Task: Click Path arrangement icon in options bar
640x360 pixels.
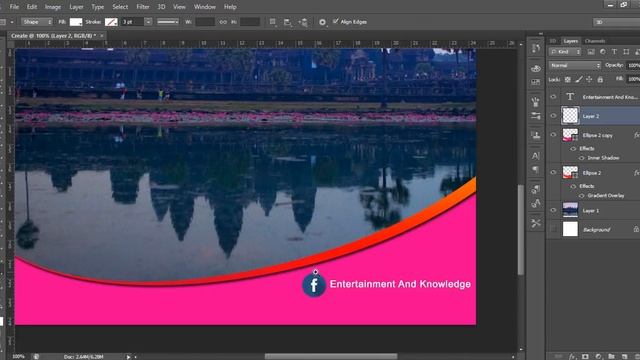Action: click(x=303, y=22)
